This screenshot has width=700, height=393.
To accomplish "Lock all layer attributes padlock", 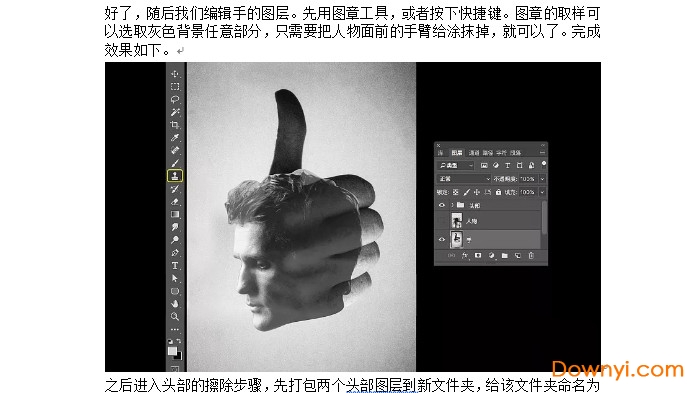I will (x=498, y=192).
